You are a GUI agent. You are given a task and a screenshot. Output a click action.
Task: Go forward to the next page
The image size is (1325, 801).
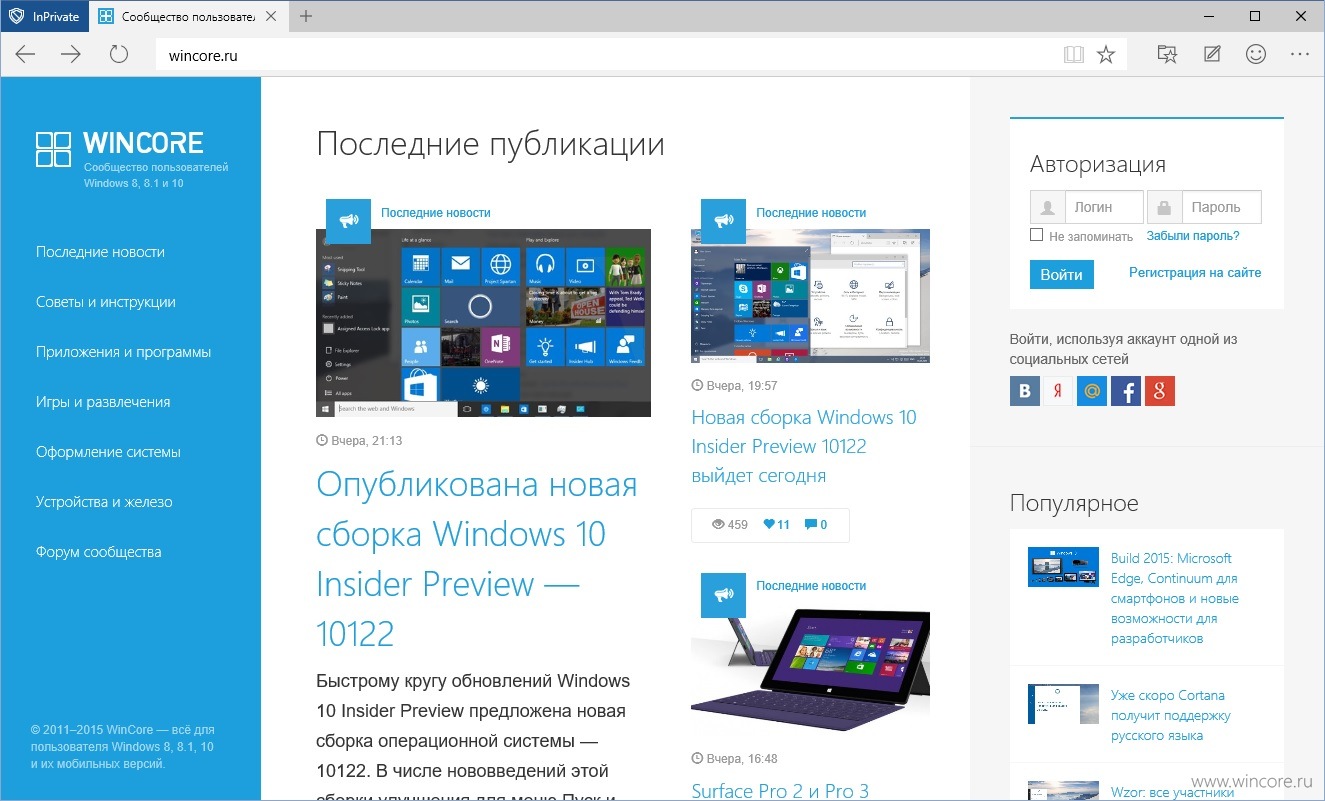click(x=71, y=54)
